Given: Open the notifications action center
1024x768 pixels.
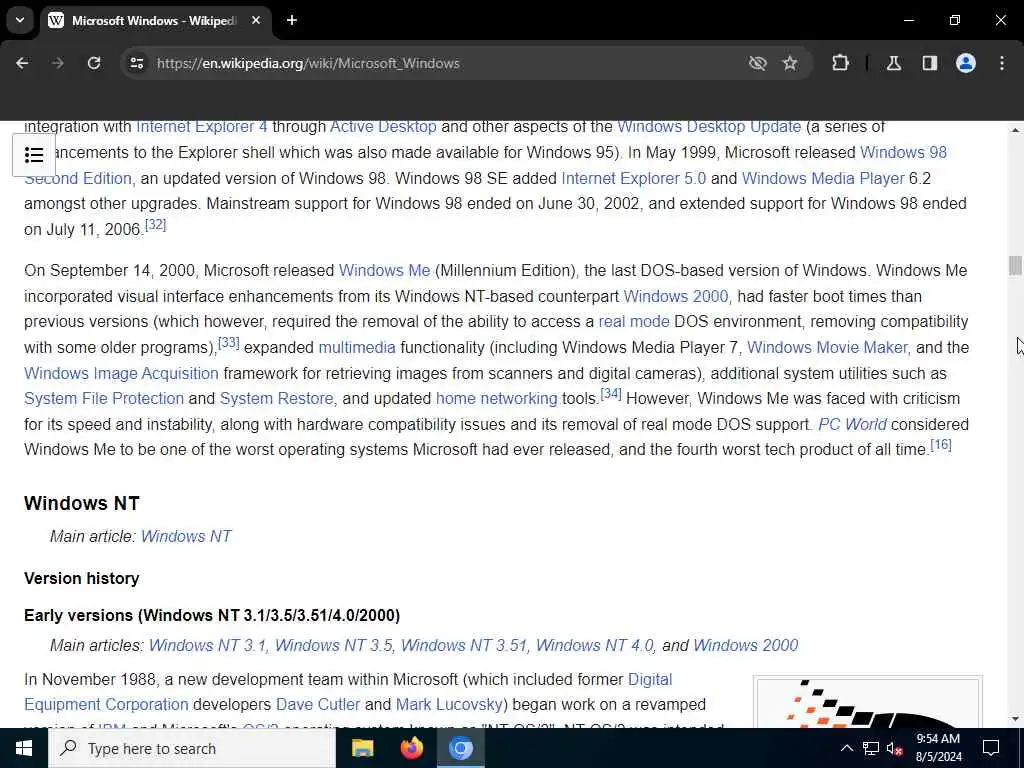Looking at the screenshot, I should 991,748.
